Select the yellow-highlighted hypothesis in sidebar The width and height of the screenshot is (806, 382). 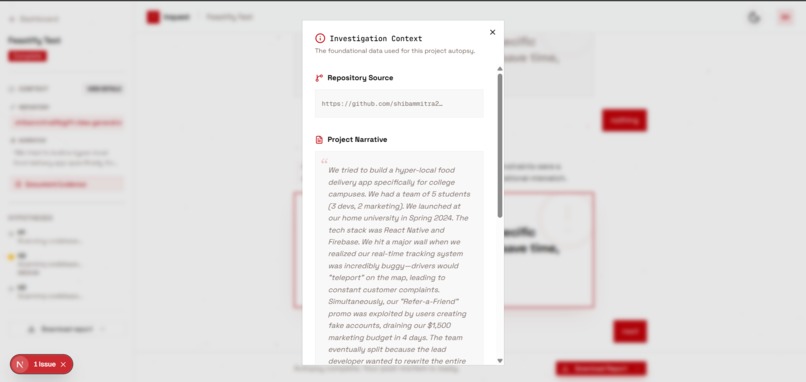(46, 264)
